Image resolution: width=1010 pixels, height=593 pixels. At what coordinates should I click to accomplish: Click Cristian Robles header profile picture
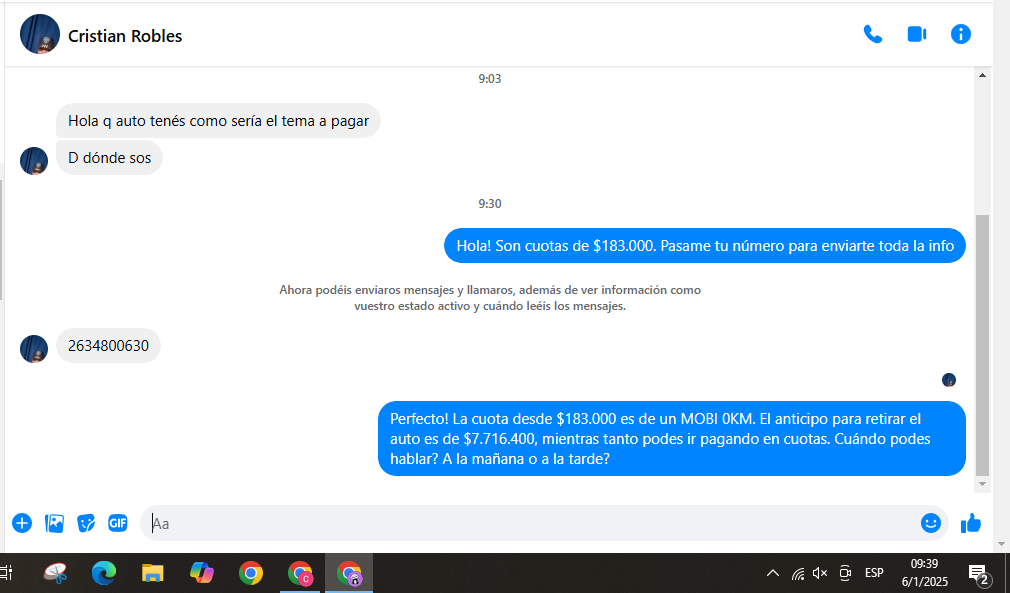(40, 35)
